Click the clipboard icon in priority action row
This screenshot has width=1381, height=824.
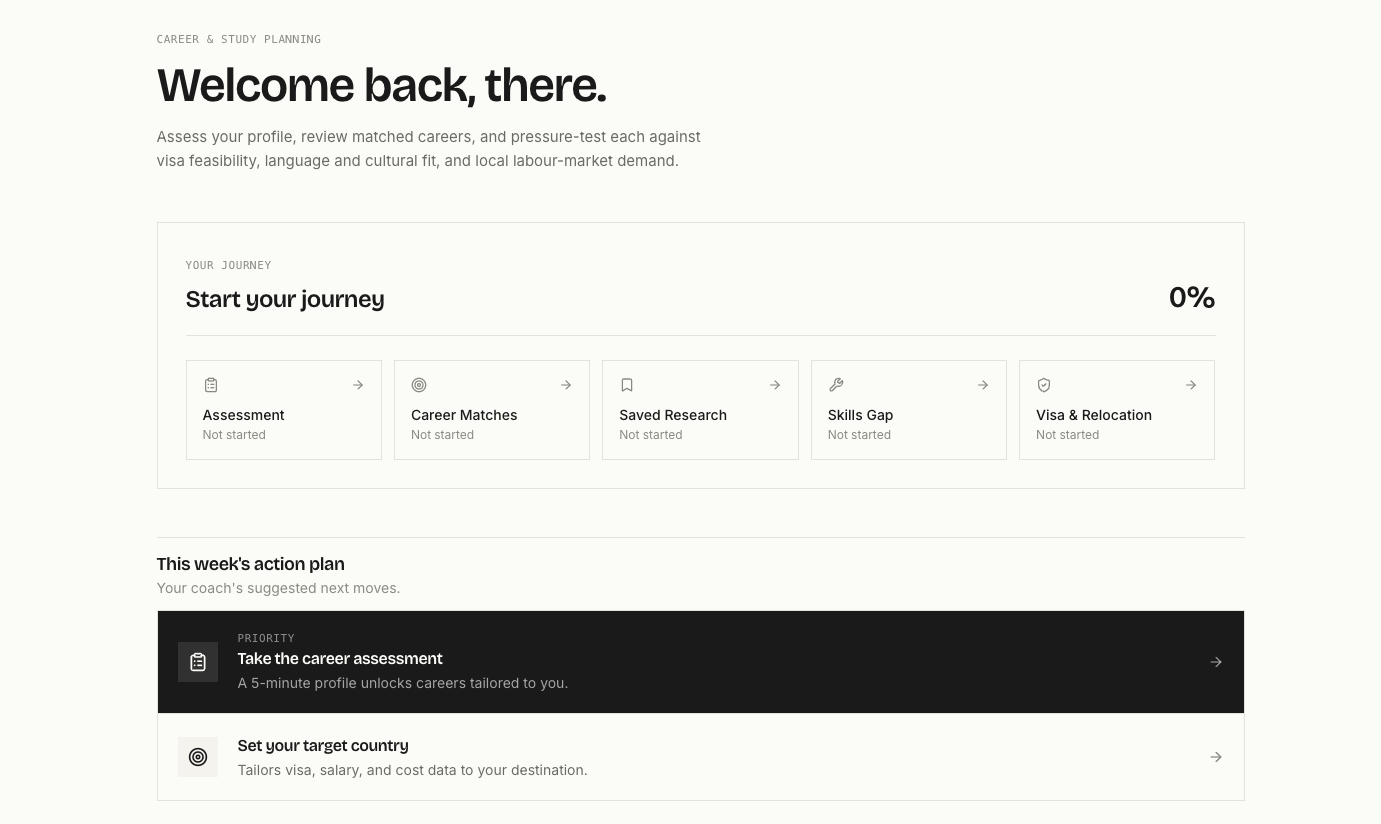tap(198, 662)
